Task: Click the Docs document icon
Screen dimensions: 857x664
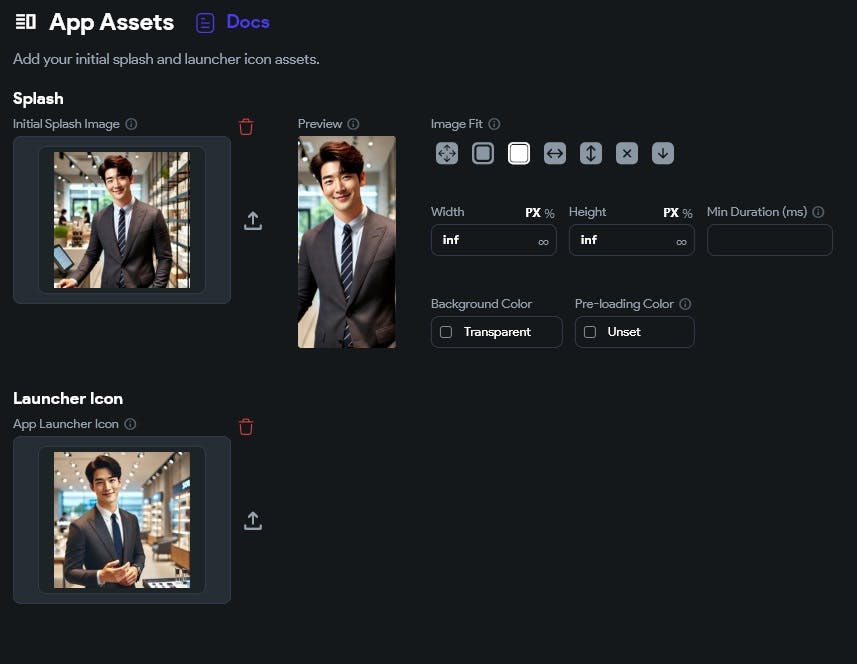Action: (205, 23)
